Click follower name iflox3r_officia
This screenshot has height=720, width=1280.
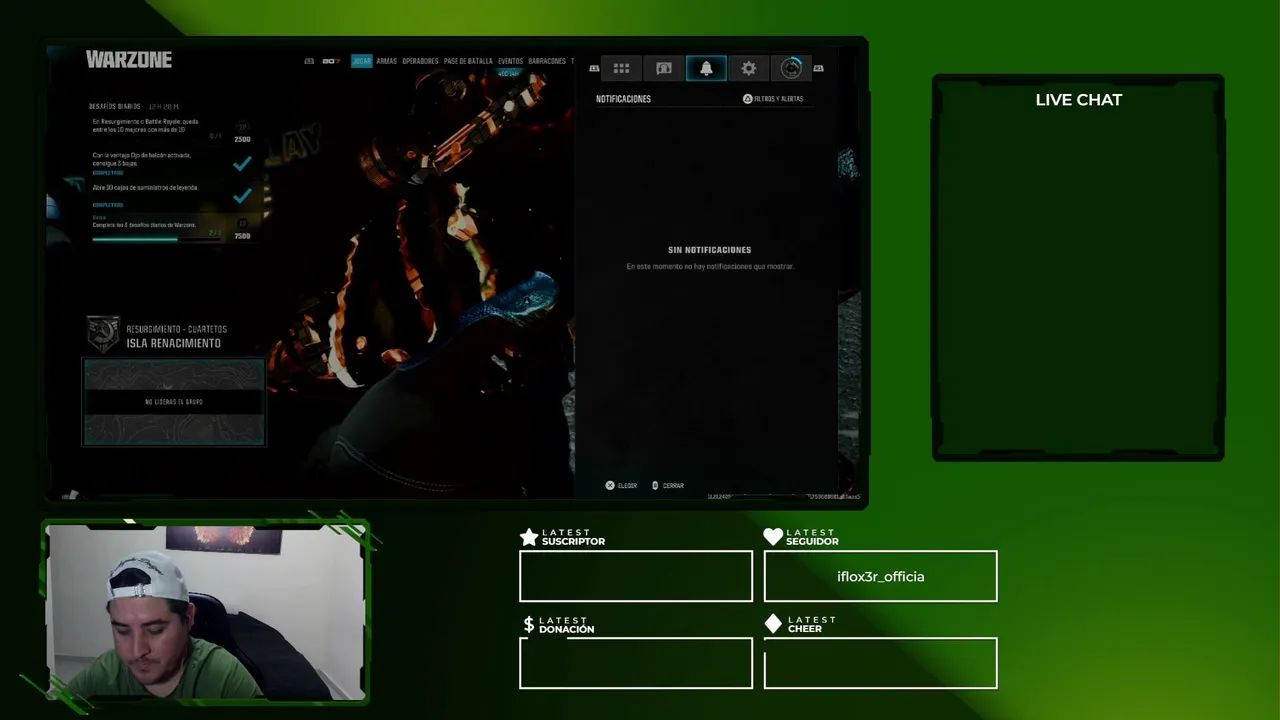880,576
